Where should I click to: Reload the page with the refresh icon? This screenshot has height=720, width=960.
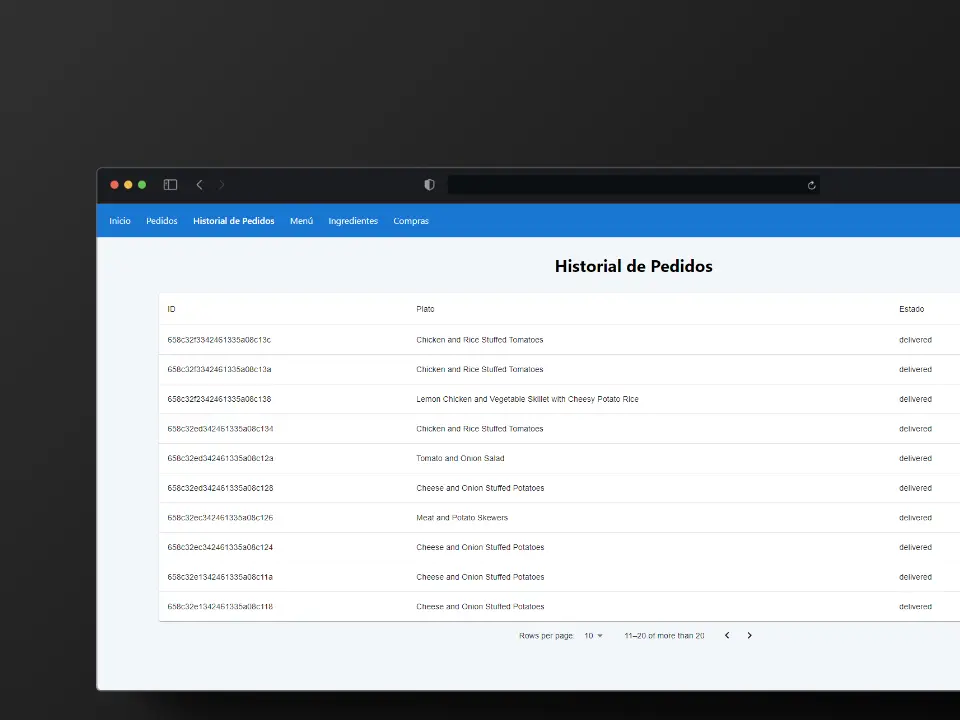pyautogui.click(x=811, y=186)
